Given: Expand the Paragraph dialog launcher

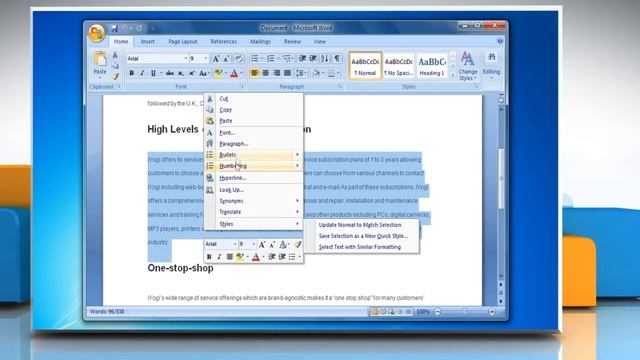Looking at the screenshot, I should [340, 87].
